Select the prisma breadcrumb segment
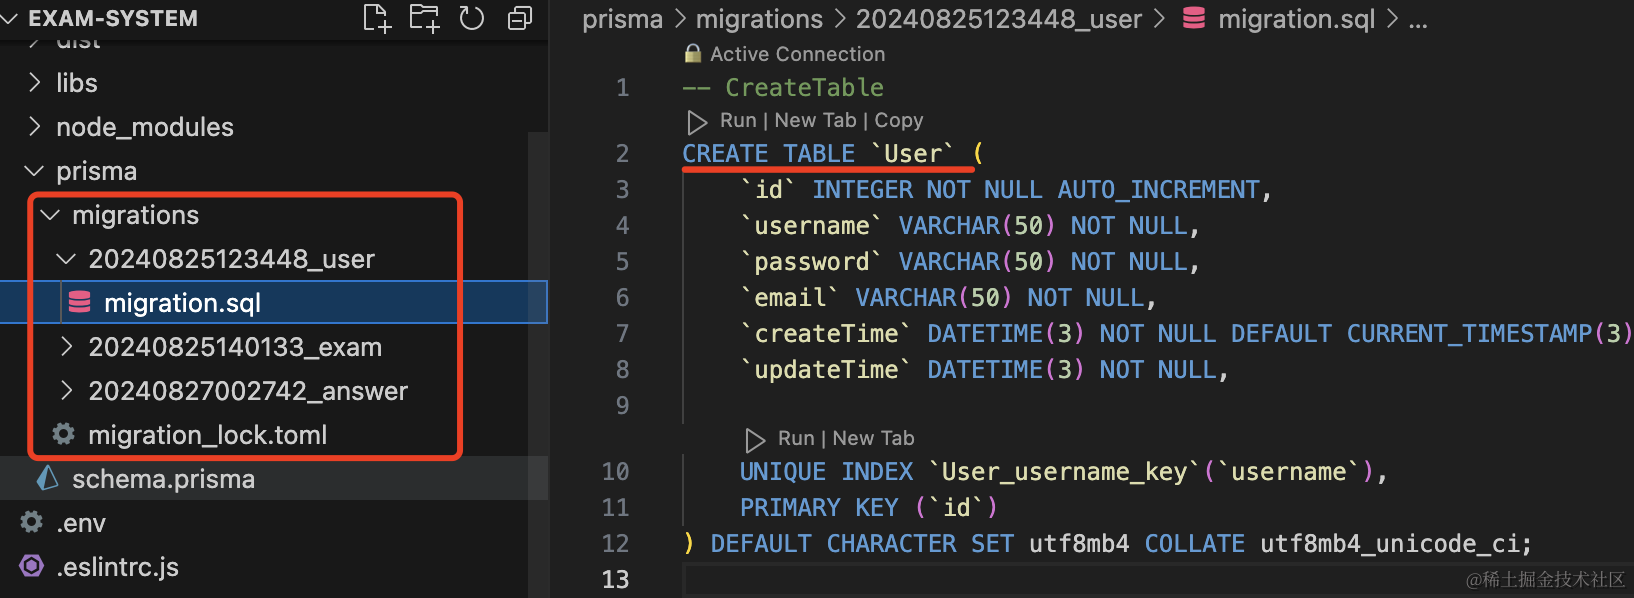Image resolution: width=1634 pixels, height=598 pixels. 622,19
